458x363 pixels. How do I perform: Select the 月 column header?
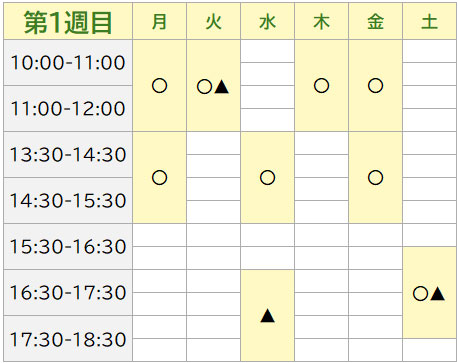click(159, 21)
